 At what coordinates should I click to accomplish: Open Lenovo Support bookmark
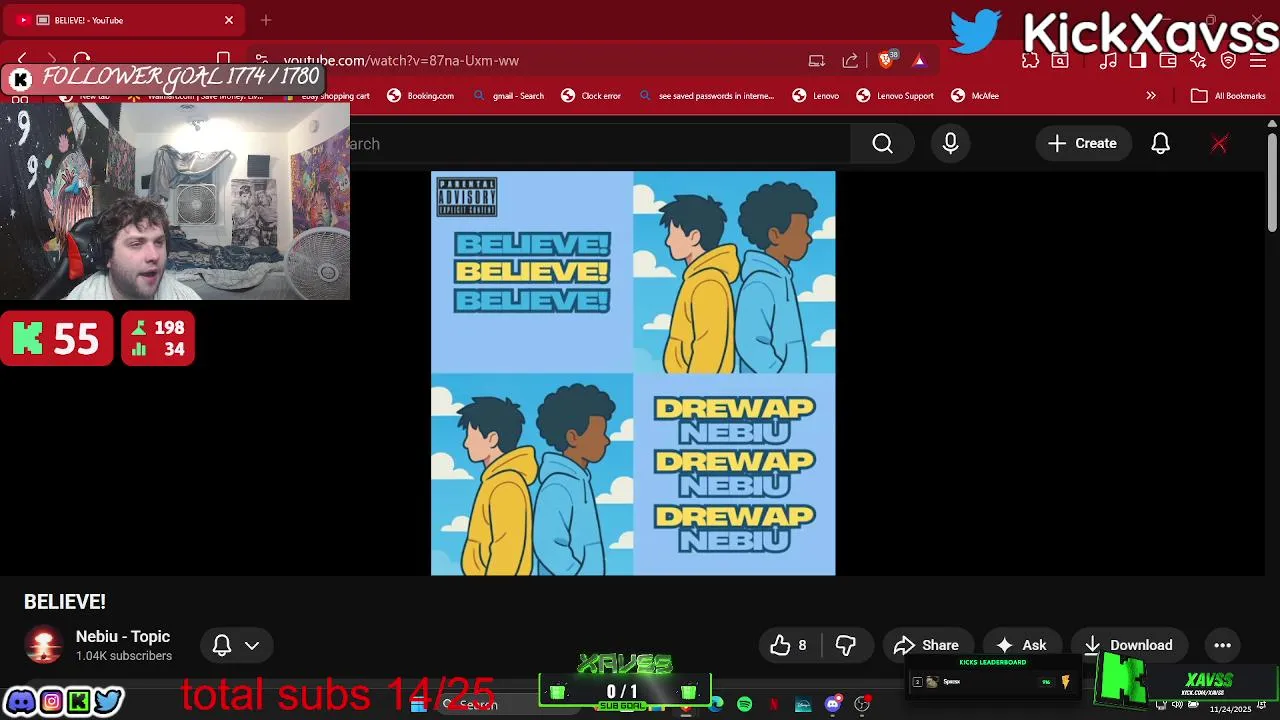895,96
